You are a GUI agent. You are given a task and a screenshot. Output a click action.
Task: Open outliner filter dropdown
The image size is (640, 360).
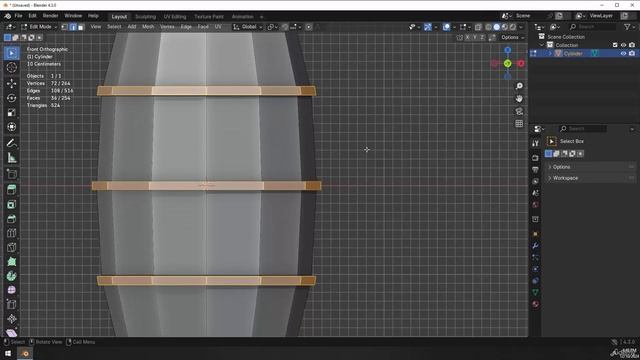(x=629, y=27)
